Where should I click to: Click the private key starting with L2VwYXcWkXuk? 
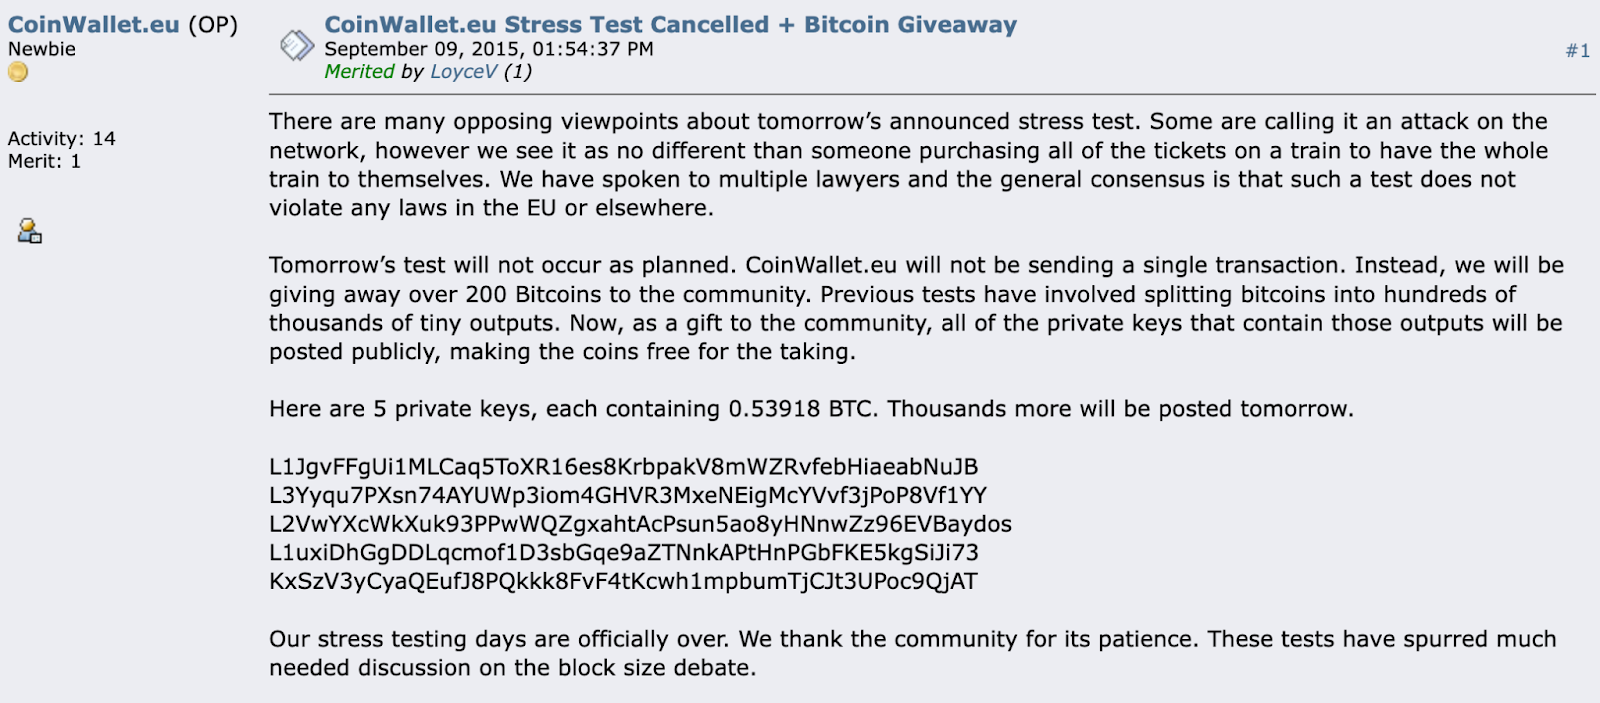point(640,524)
